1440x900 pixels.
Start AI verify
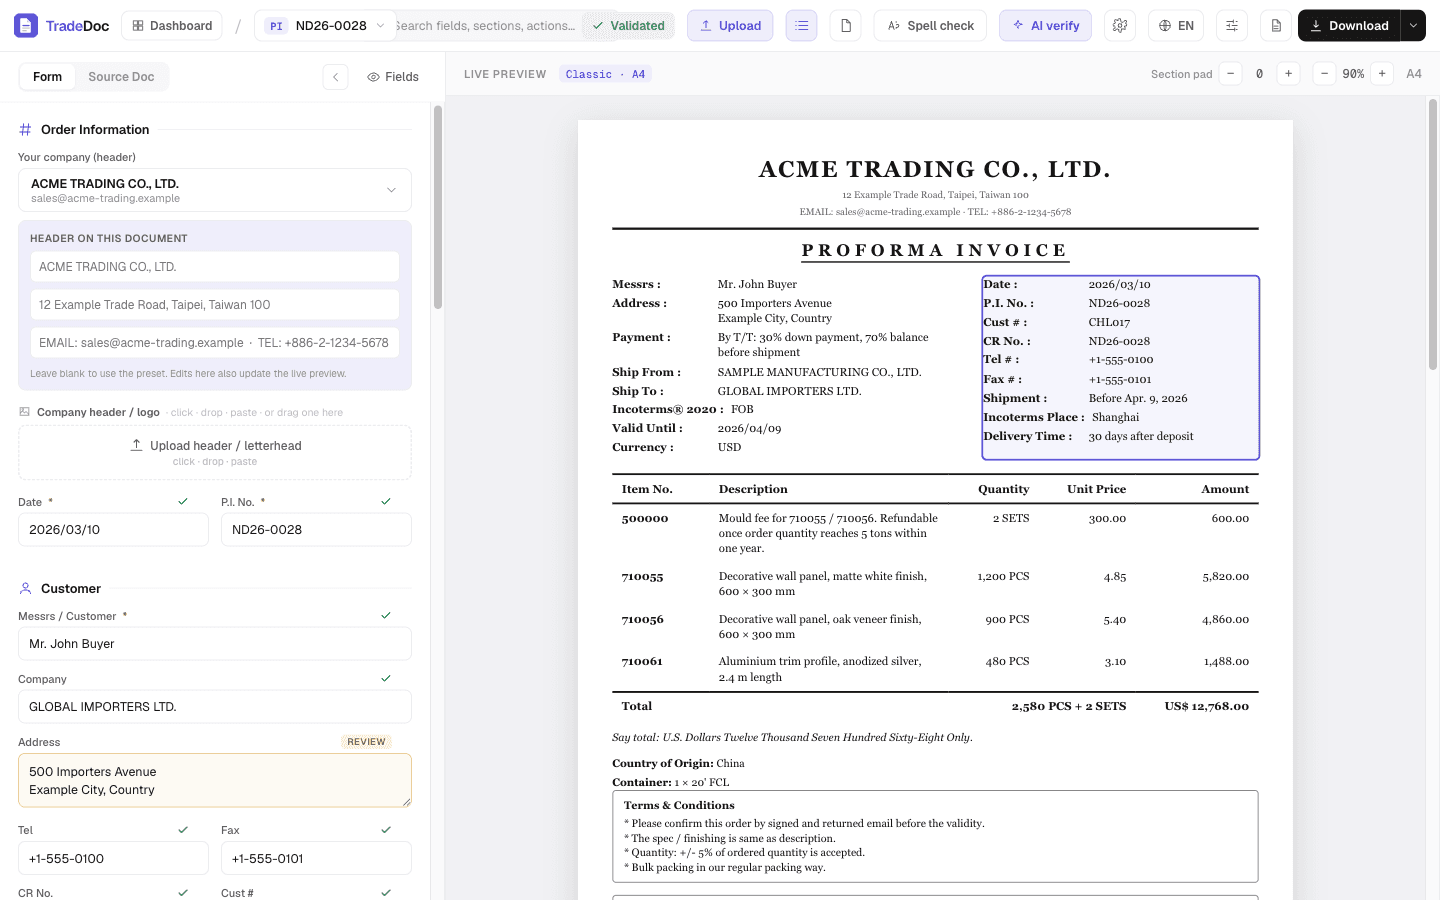(x=1045, y=26)
